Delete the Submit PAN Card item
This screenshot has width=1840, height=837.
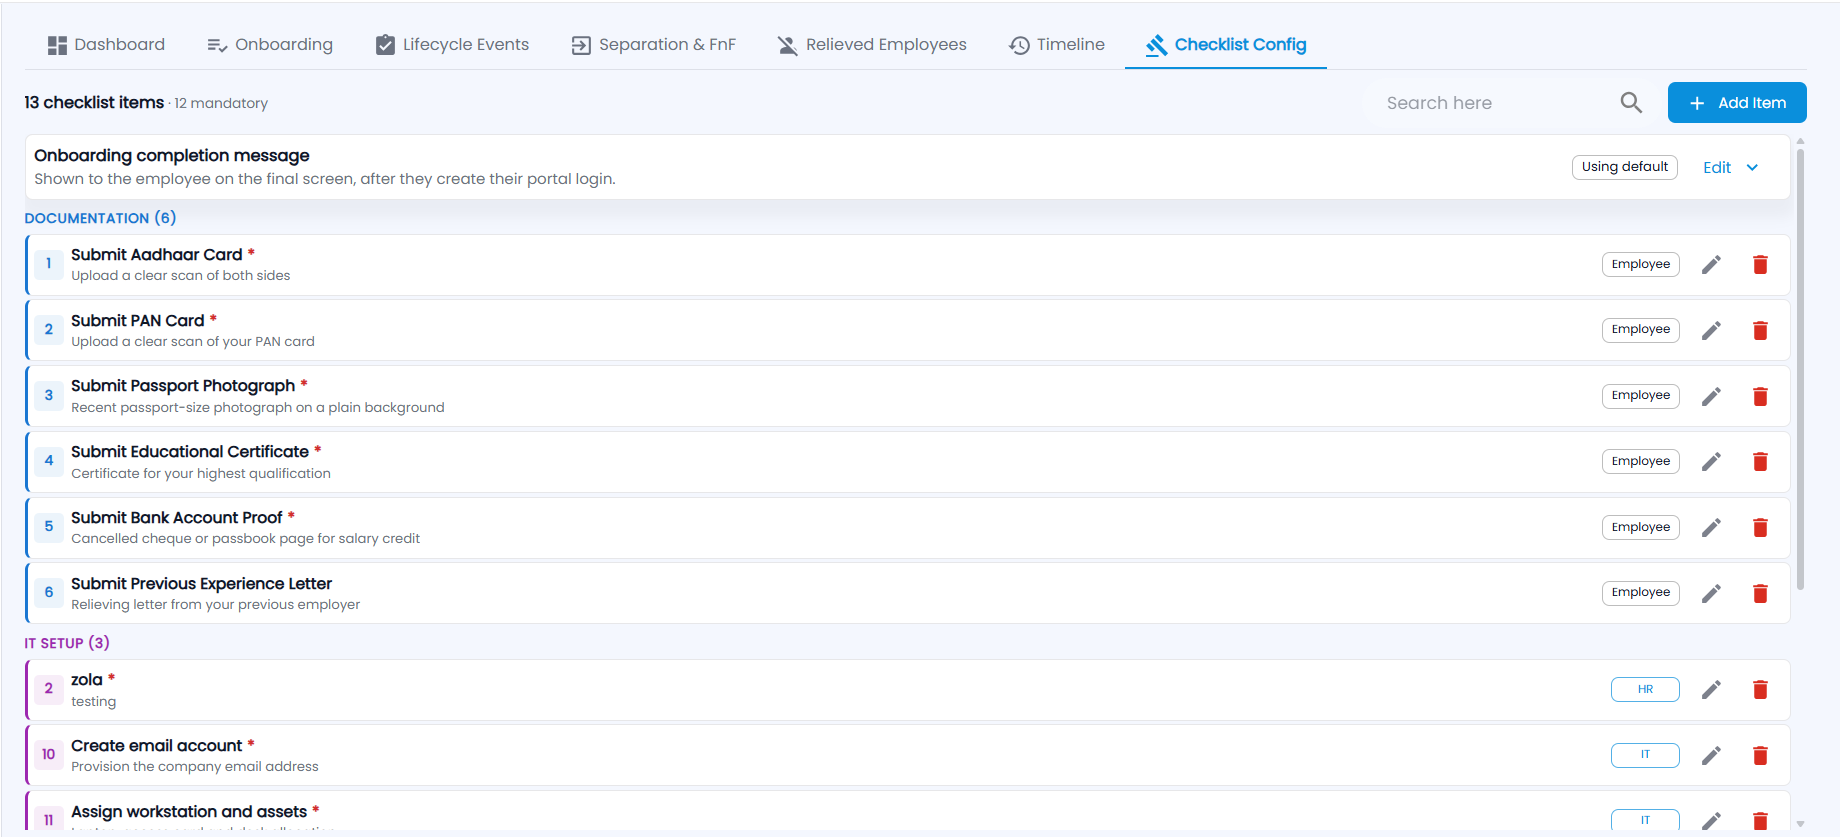1761,330
